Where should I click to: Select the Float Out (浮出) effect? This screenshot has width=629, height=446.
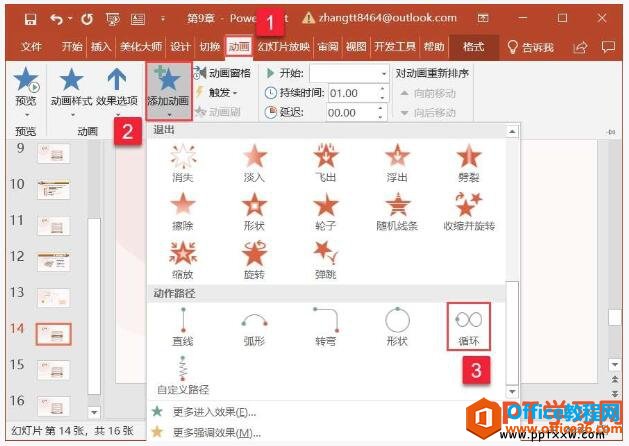point(397,163)
